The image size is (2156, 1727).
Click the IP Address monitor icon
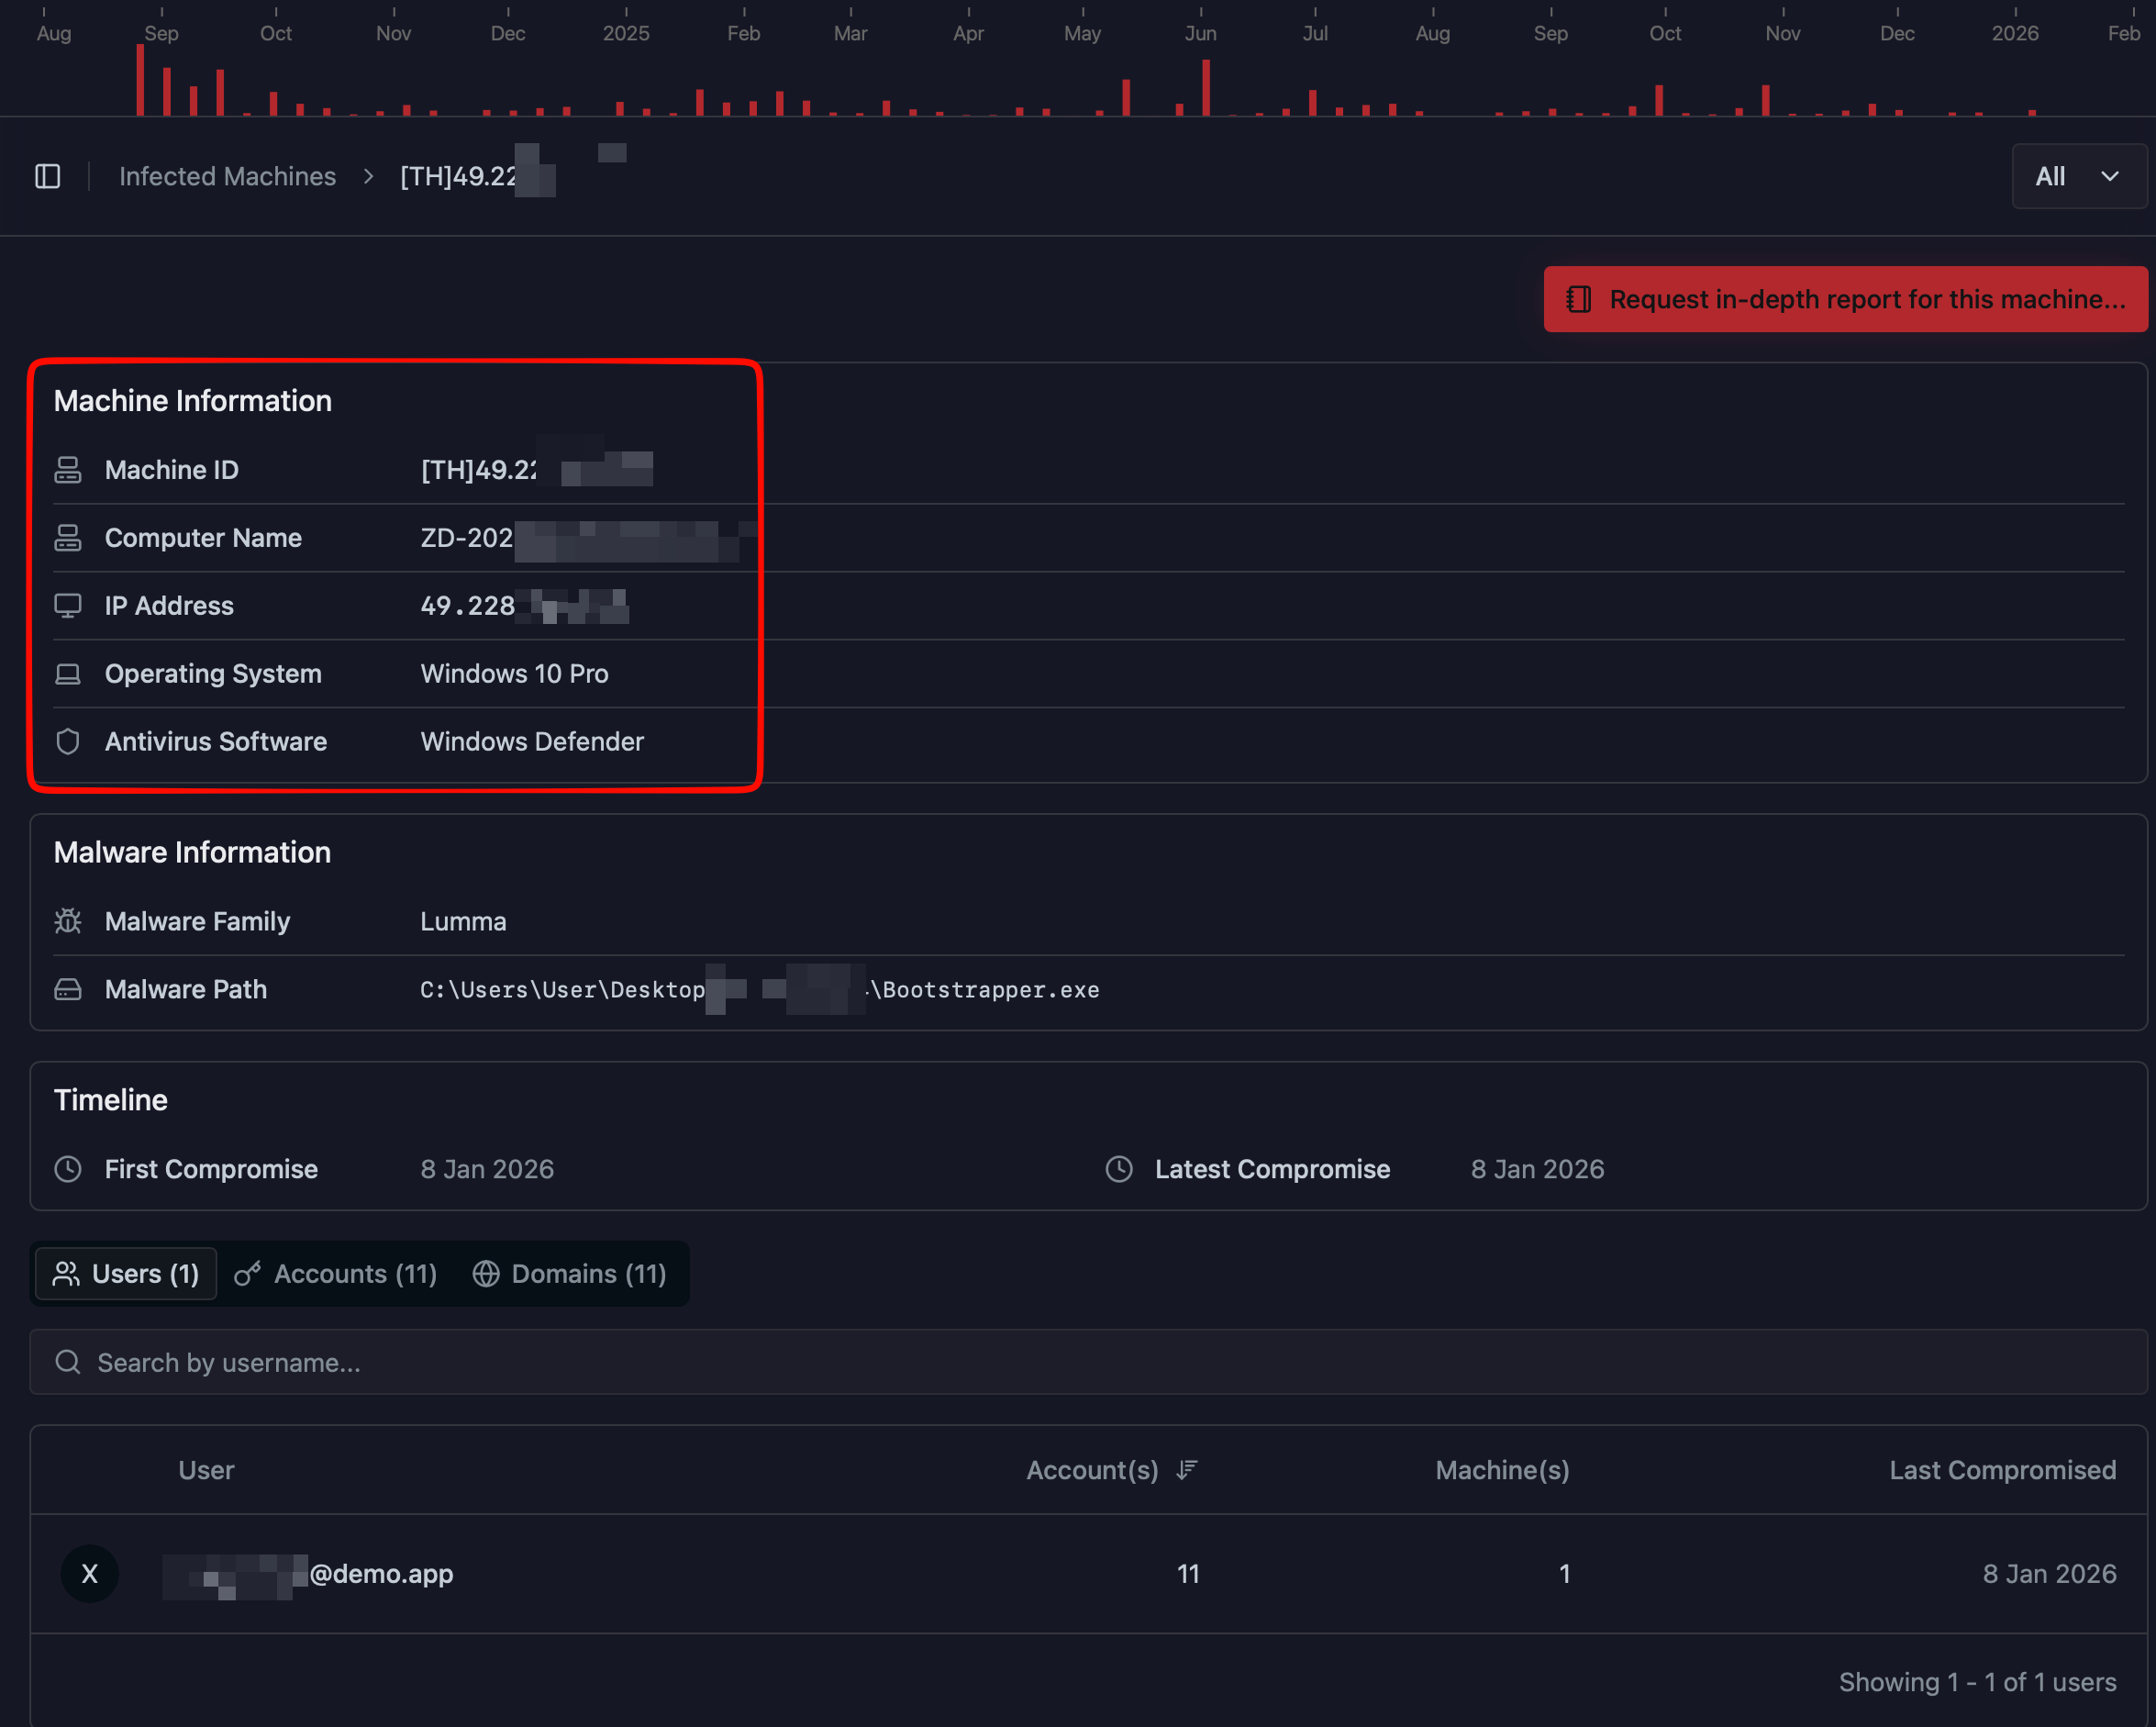tap(68, 606)
